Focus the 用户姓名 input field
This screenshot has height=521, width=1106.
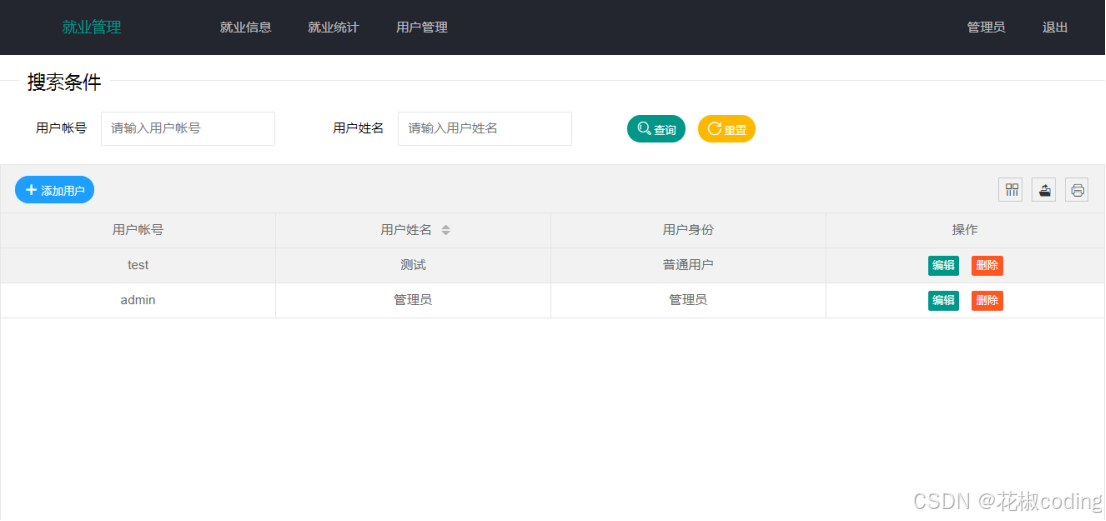click(485, 128)
